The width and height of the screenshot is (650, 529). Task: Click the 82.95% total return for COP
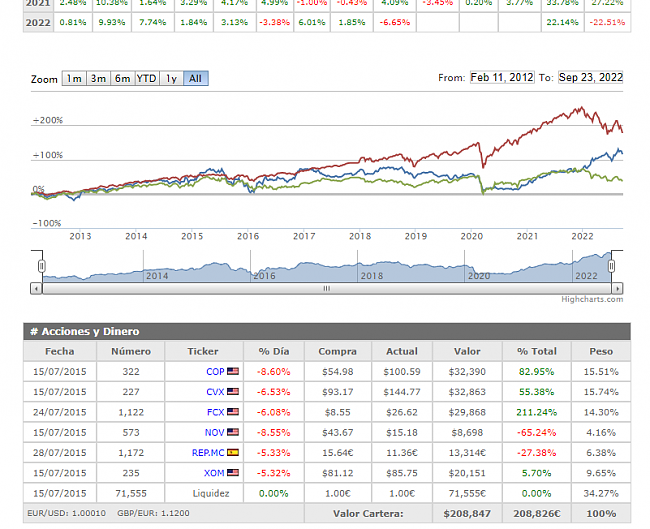[536, 372]
